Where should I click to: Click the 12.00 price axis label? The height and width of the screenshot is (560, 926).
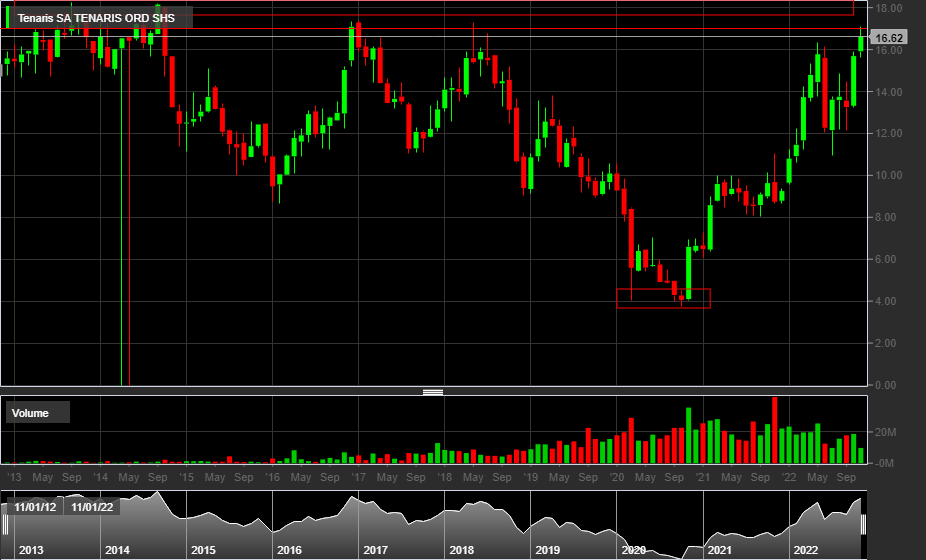(x=889, y=134)
